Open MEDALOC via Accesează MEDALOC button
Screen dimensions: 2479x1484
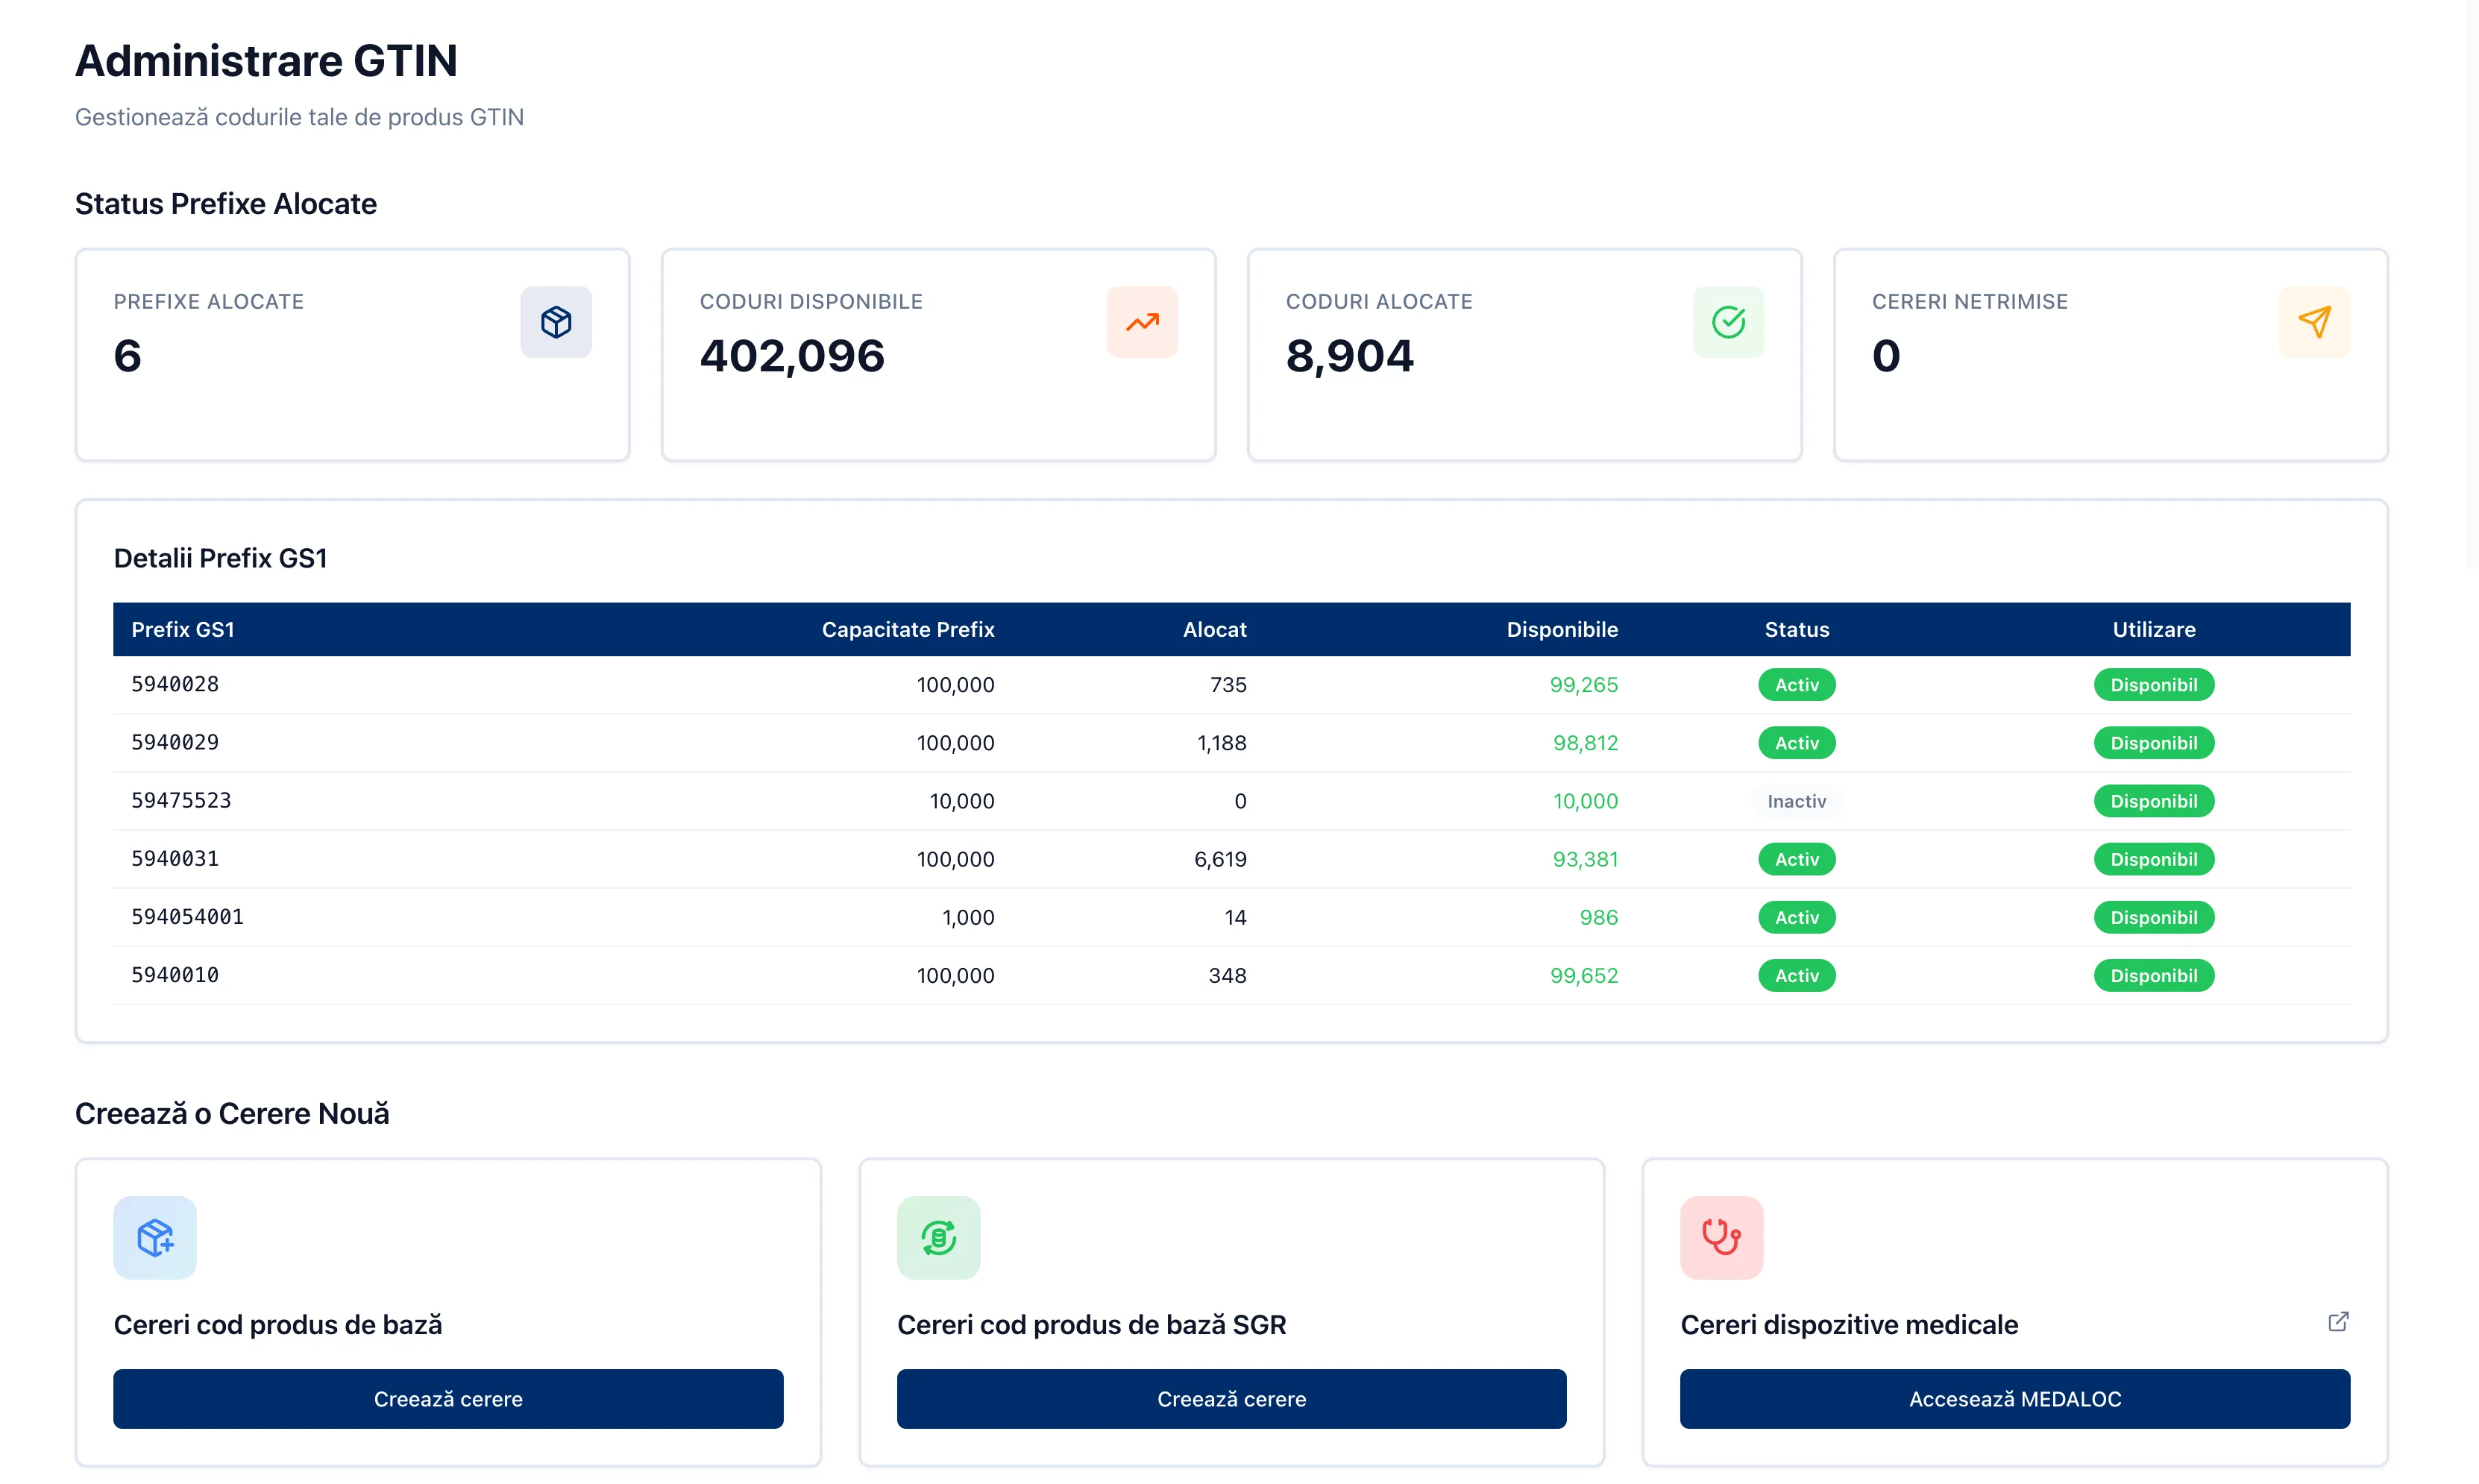[x=2014, y=1398]
